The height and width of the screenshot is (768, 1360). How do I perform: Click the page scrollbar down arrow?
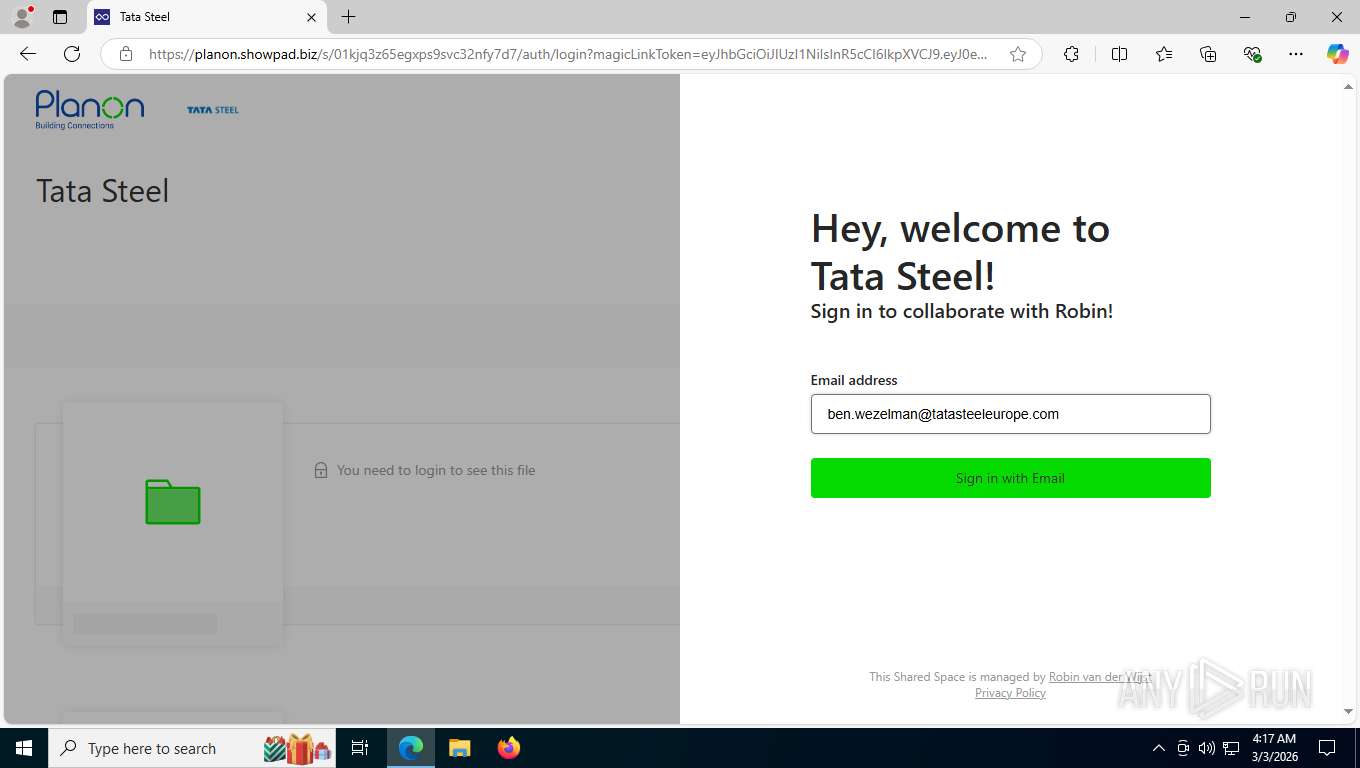(1348, 711)
